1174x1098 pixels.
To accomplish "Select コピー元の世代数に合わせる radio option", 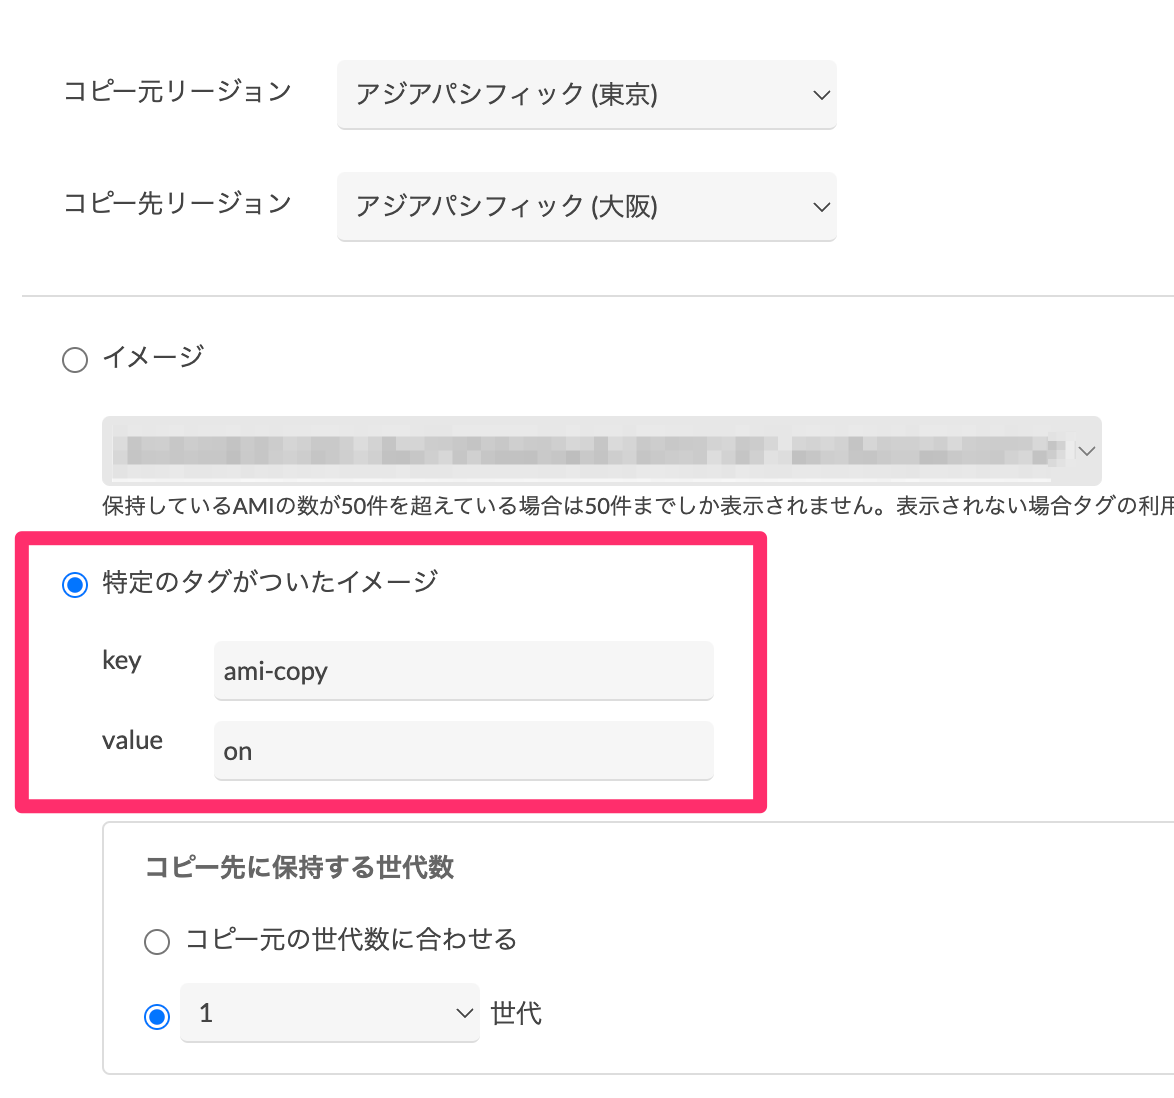I will point(156,941).
